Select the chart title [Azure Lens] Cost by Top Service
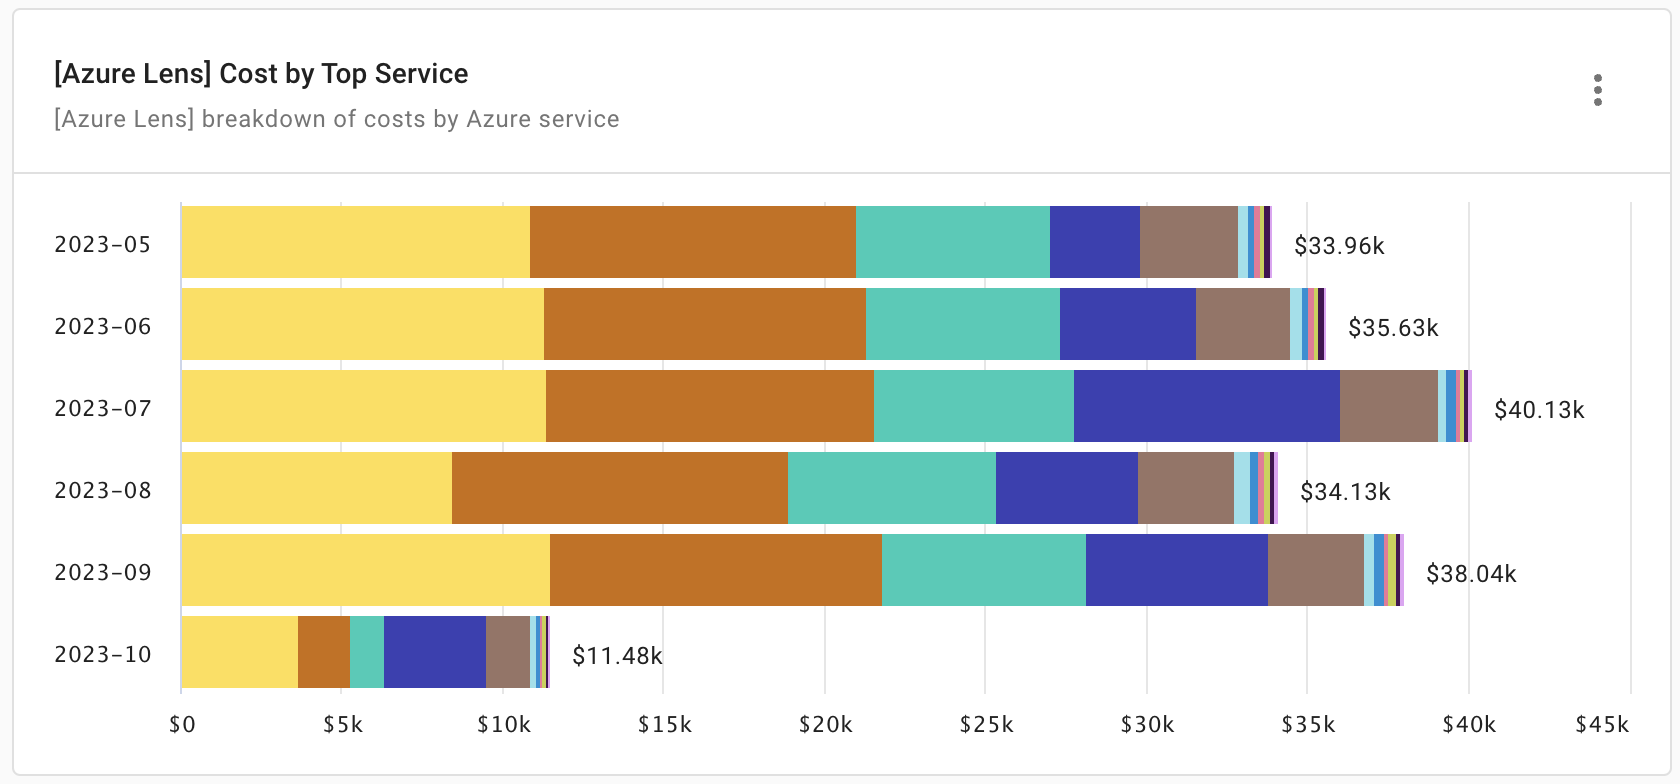 tap(261, 73)
